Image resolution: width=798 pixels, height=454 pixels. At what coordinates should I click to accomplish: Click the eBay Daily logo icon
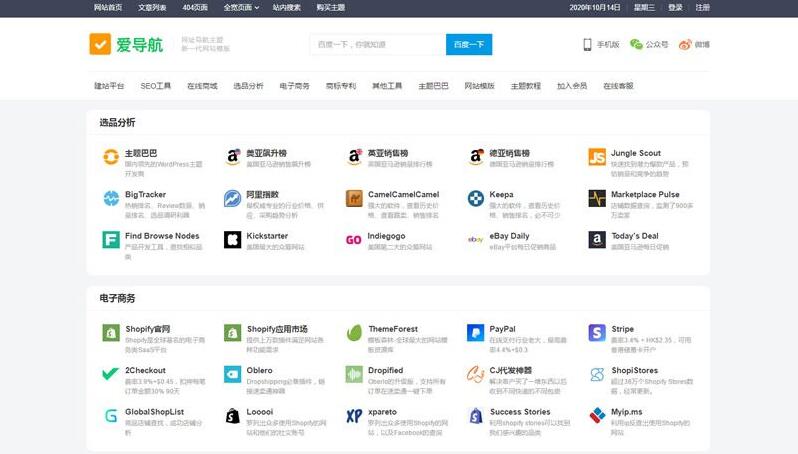tap(475, 240)
